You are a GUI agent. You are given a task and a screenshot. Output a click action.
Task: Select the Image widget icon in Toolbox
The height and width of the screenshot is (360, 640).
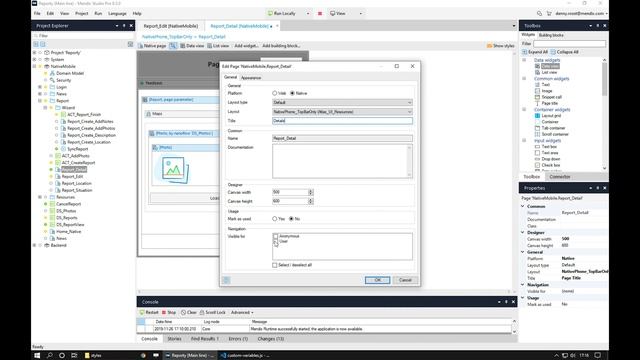coord(537,91)
